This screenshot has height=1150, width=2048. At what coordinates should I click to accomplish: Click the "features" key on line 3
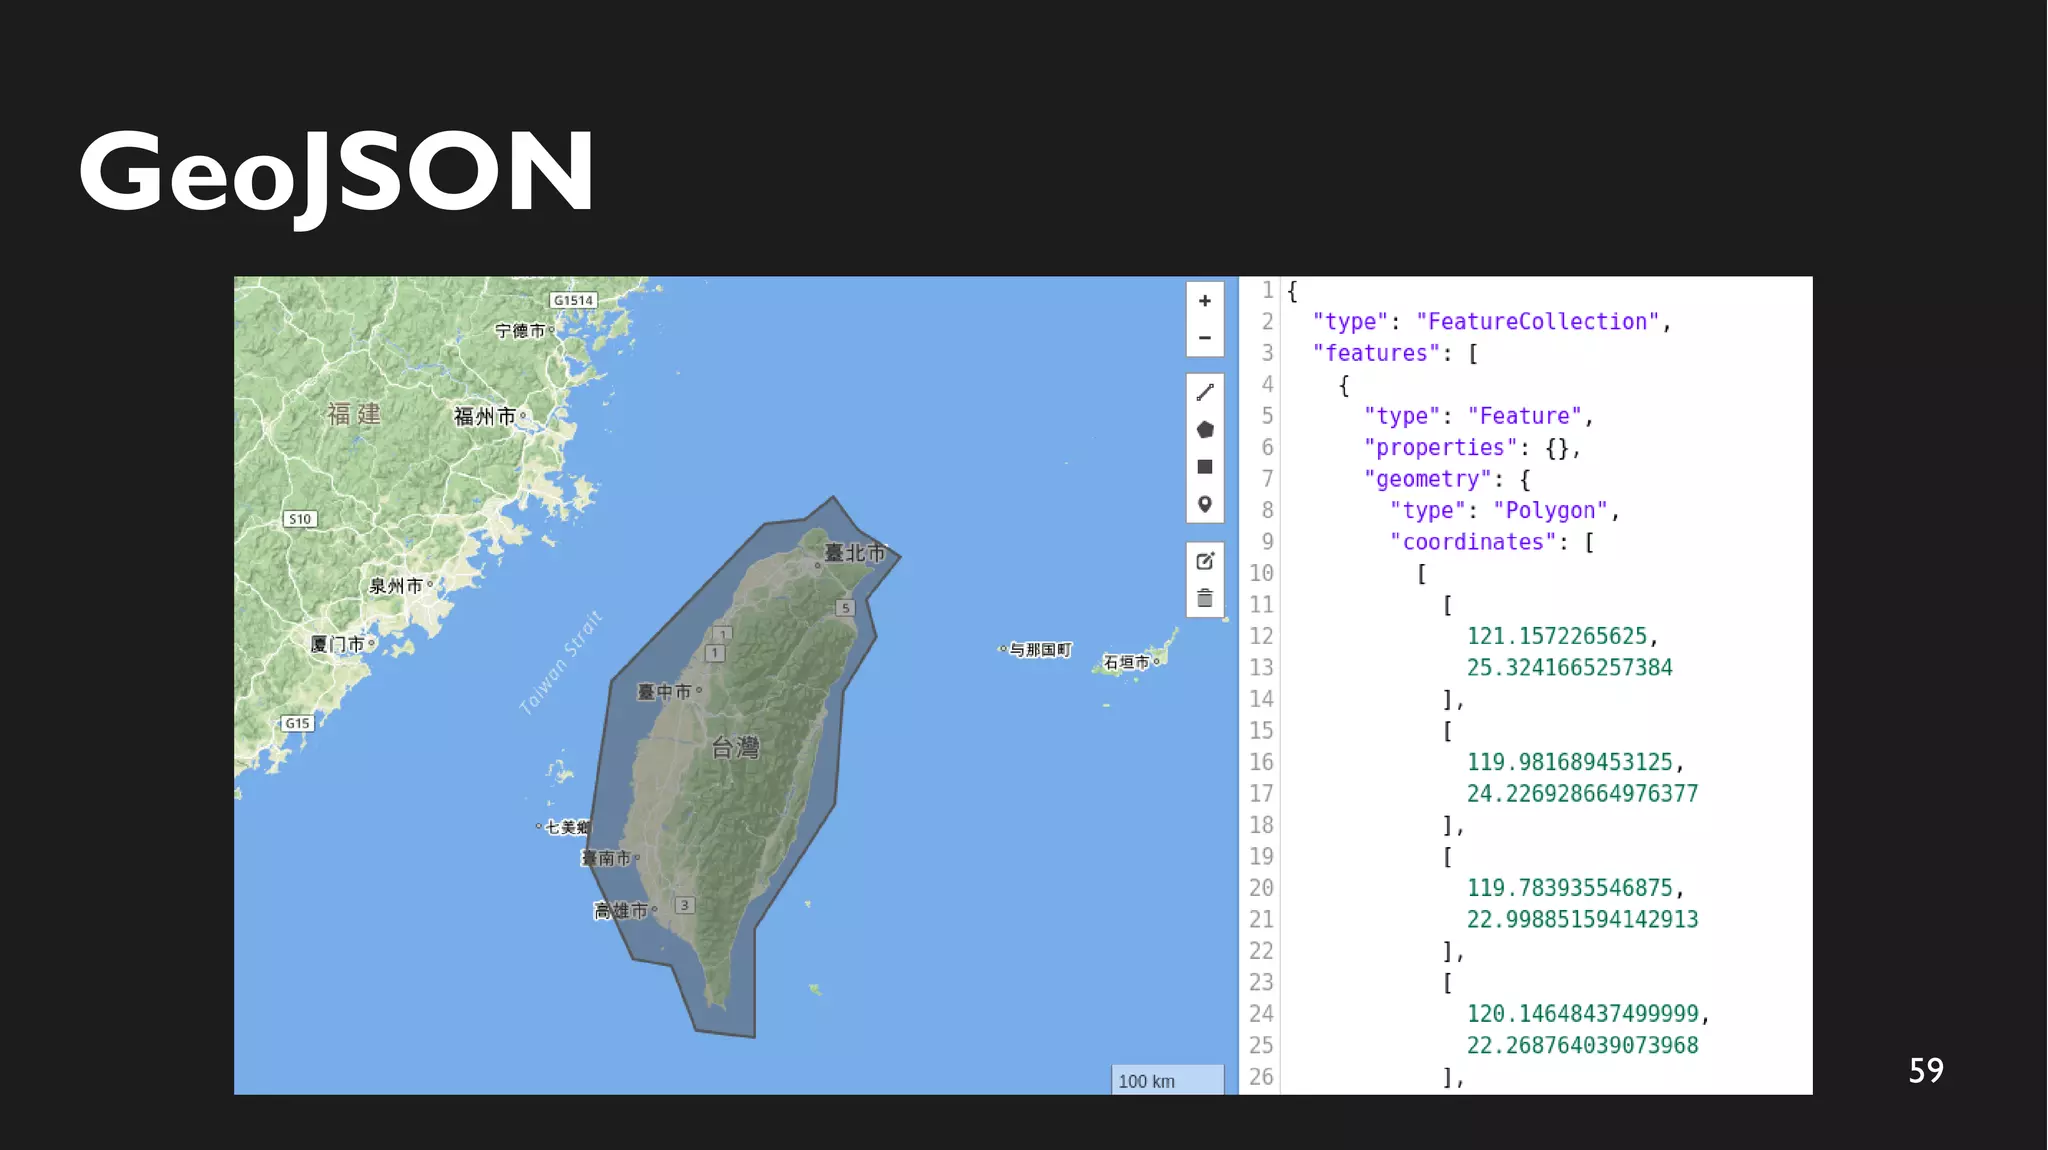tap(1376, 353)
